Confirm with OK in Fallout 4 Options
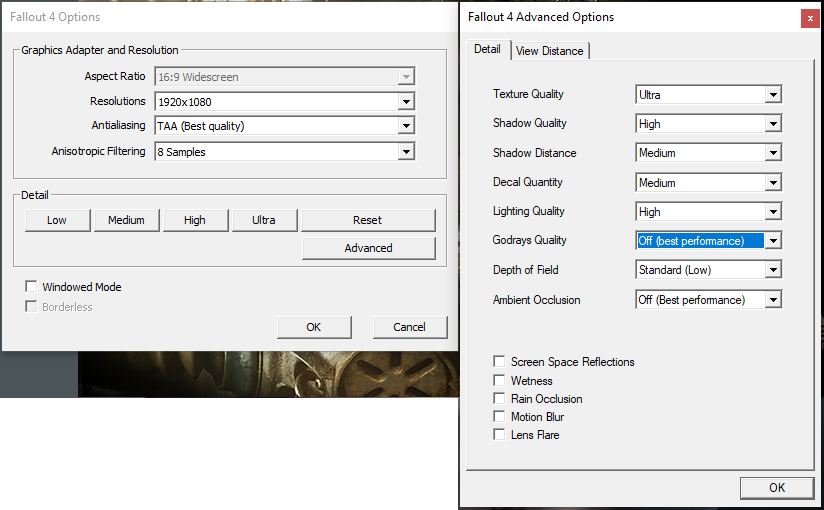 [x=314, y=327]
